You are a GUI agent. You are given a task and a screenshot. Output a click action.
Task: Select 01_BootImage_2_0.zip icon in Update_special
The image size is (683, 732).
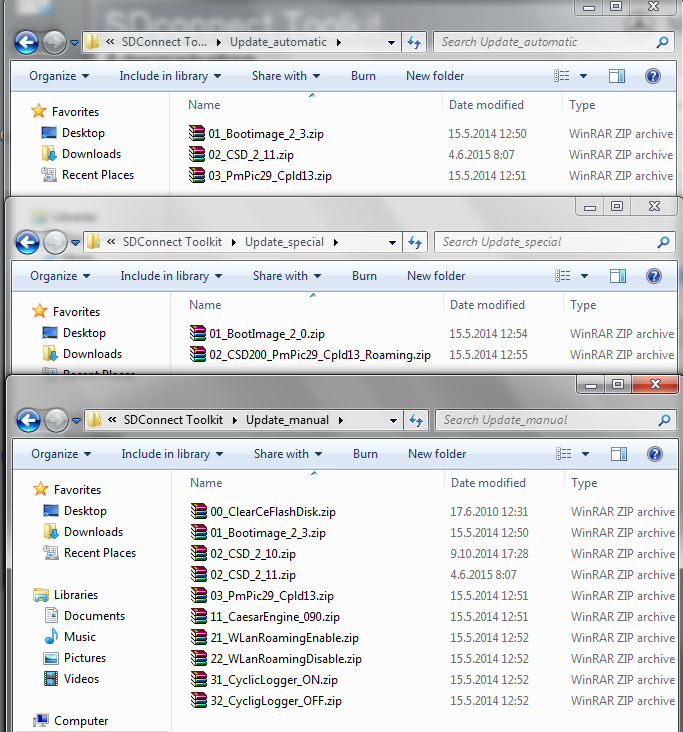pyautogui.click(x=198, y=333)
